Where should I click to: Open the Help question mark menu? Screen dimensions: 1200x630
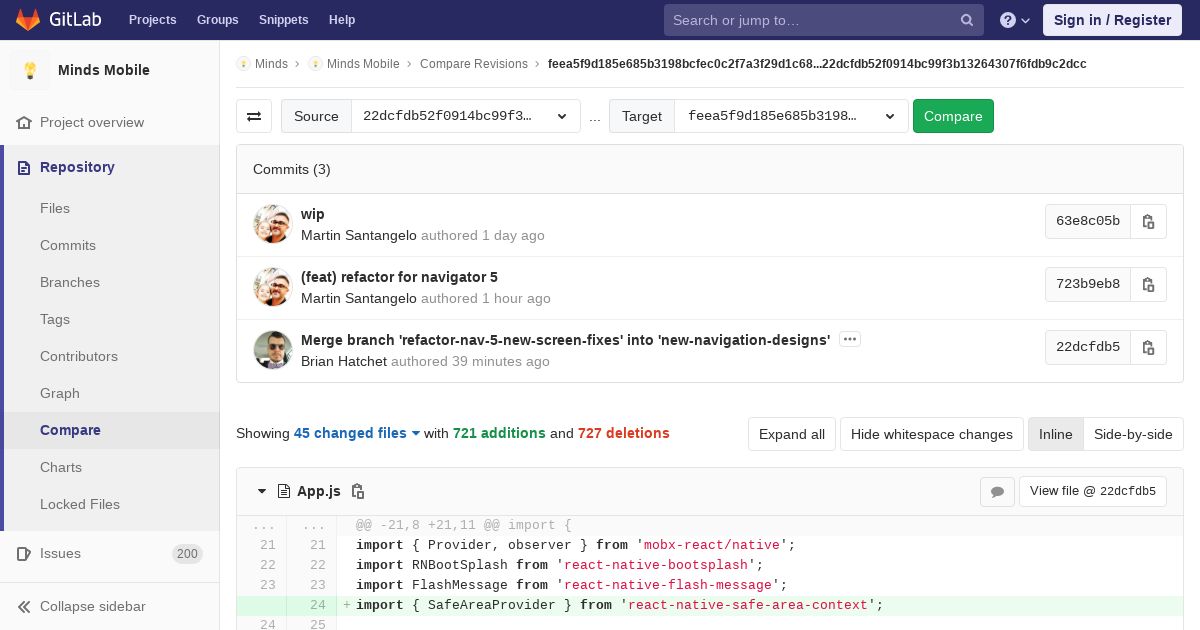tap(1015, 20)
